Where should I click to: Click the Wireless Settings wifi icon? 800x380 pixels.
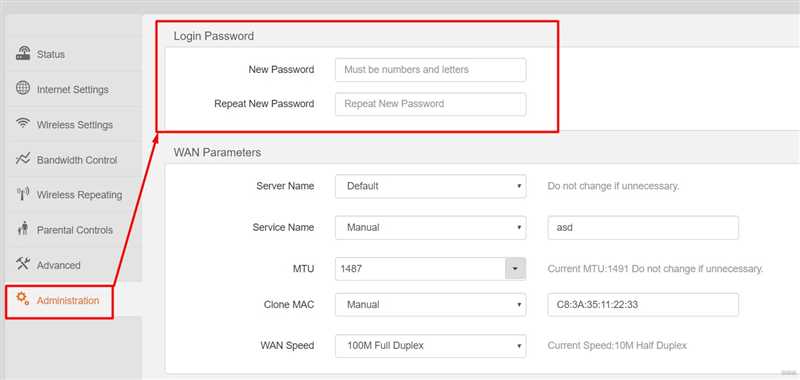click(23, 123)
